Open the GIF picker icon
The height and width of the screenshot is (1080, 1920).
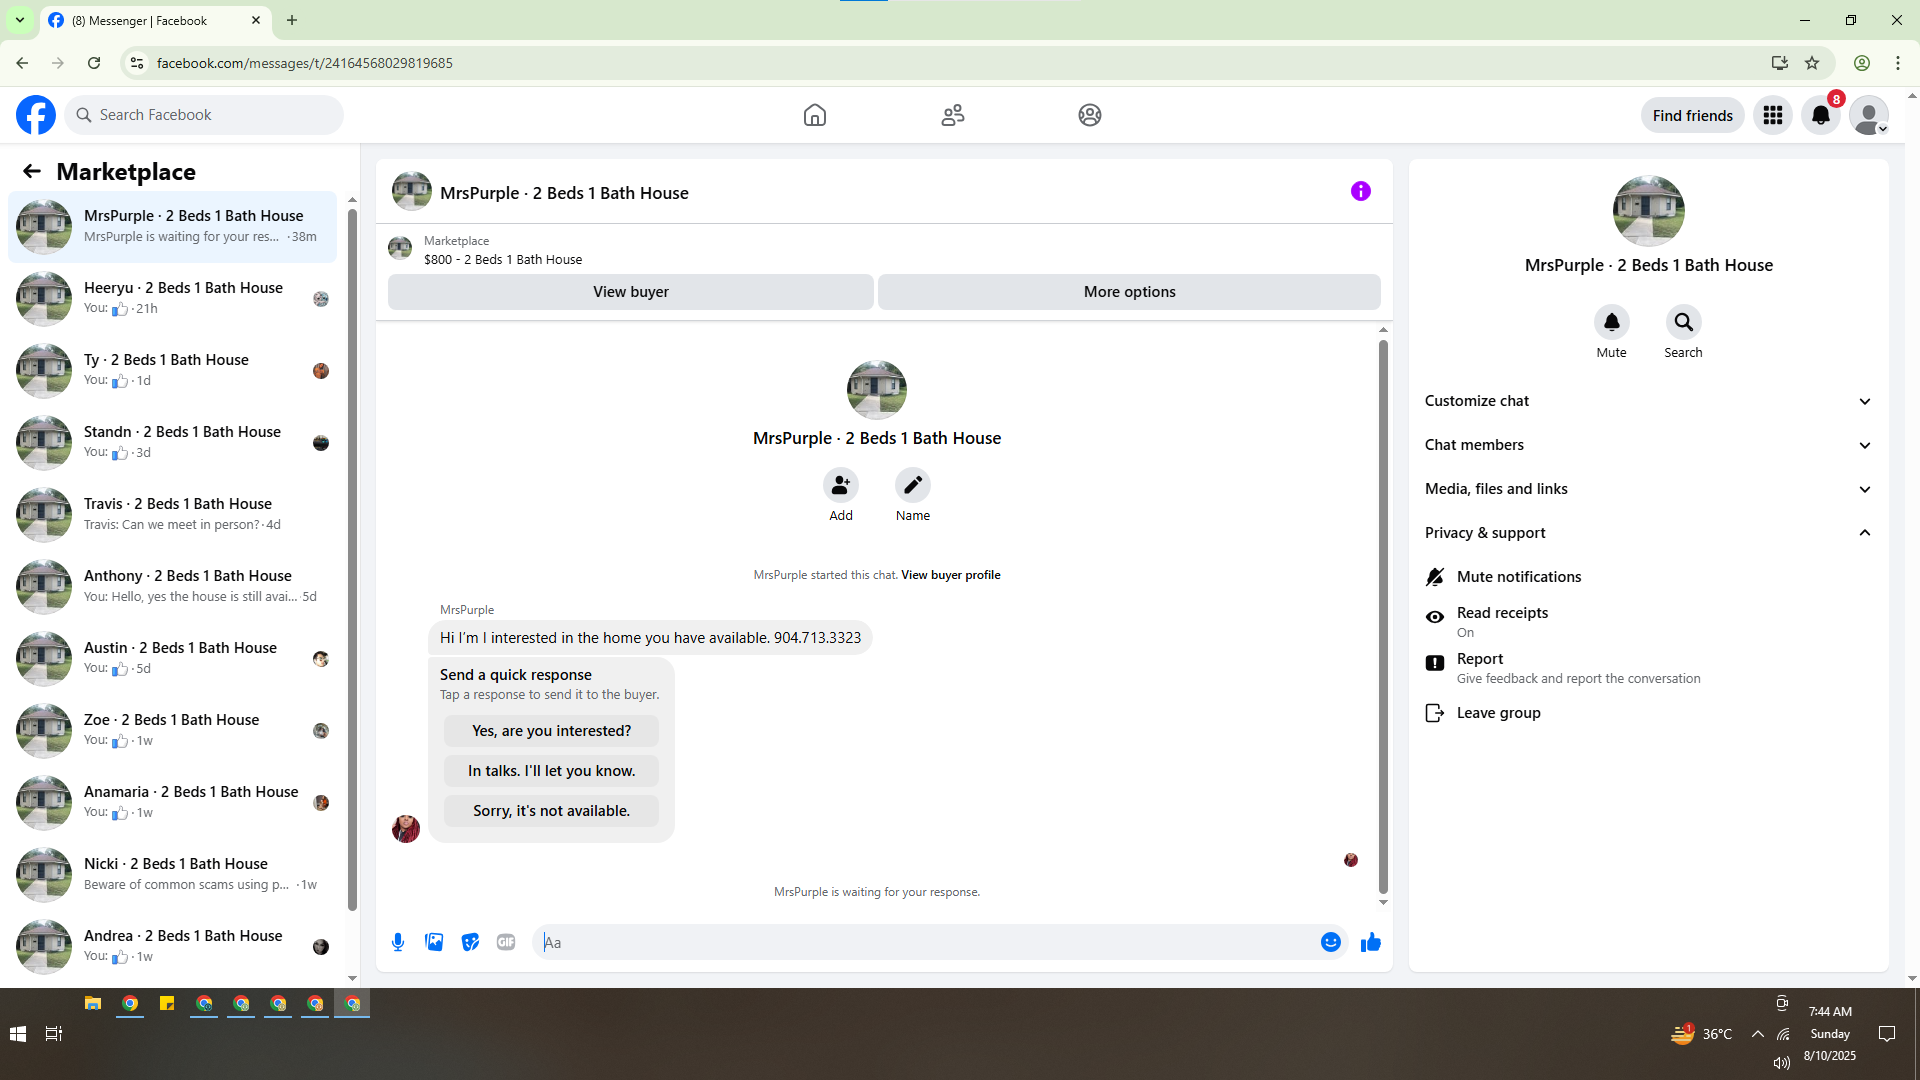tap(506, 942)
